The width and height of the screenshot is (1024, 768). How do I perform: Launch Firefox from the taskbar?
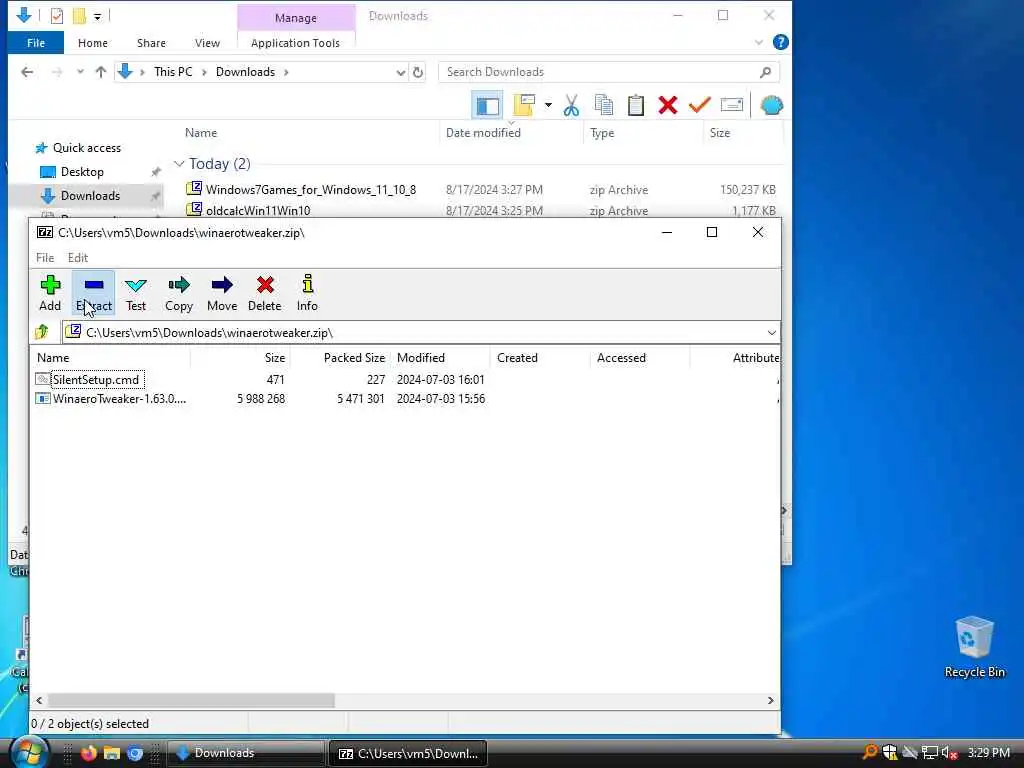89,753
